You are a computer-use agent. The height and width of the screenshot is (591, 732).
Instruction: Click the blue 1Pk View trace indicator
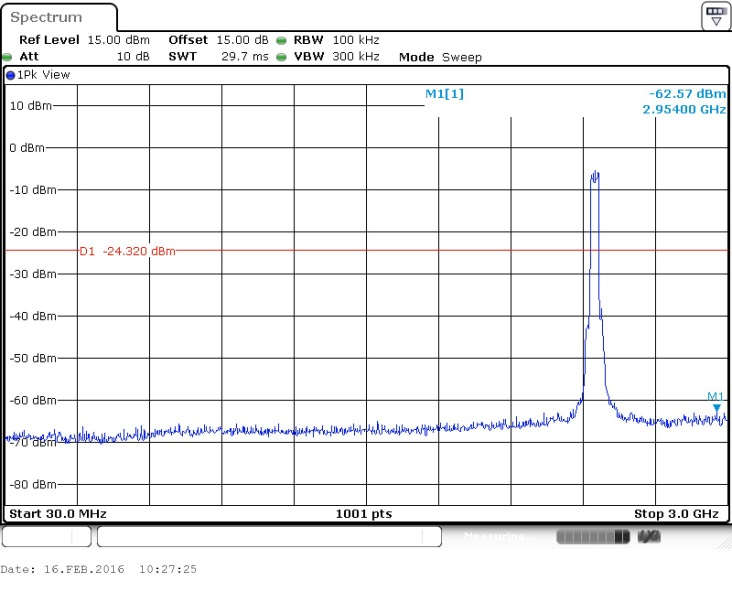coord(10,75)
